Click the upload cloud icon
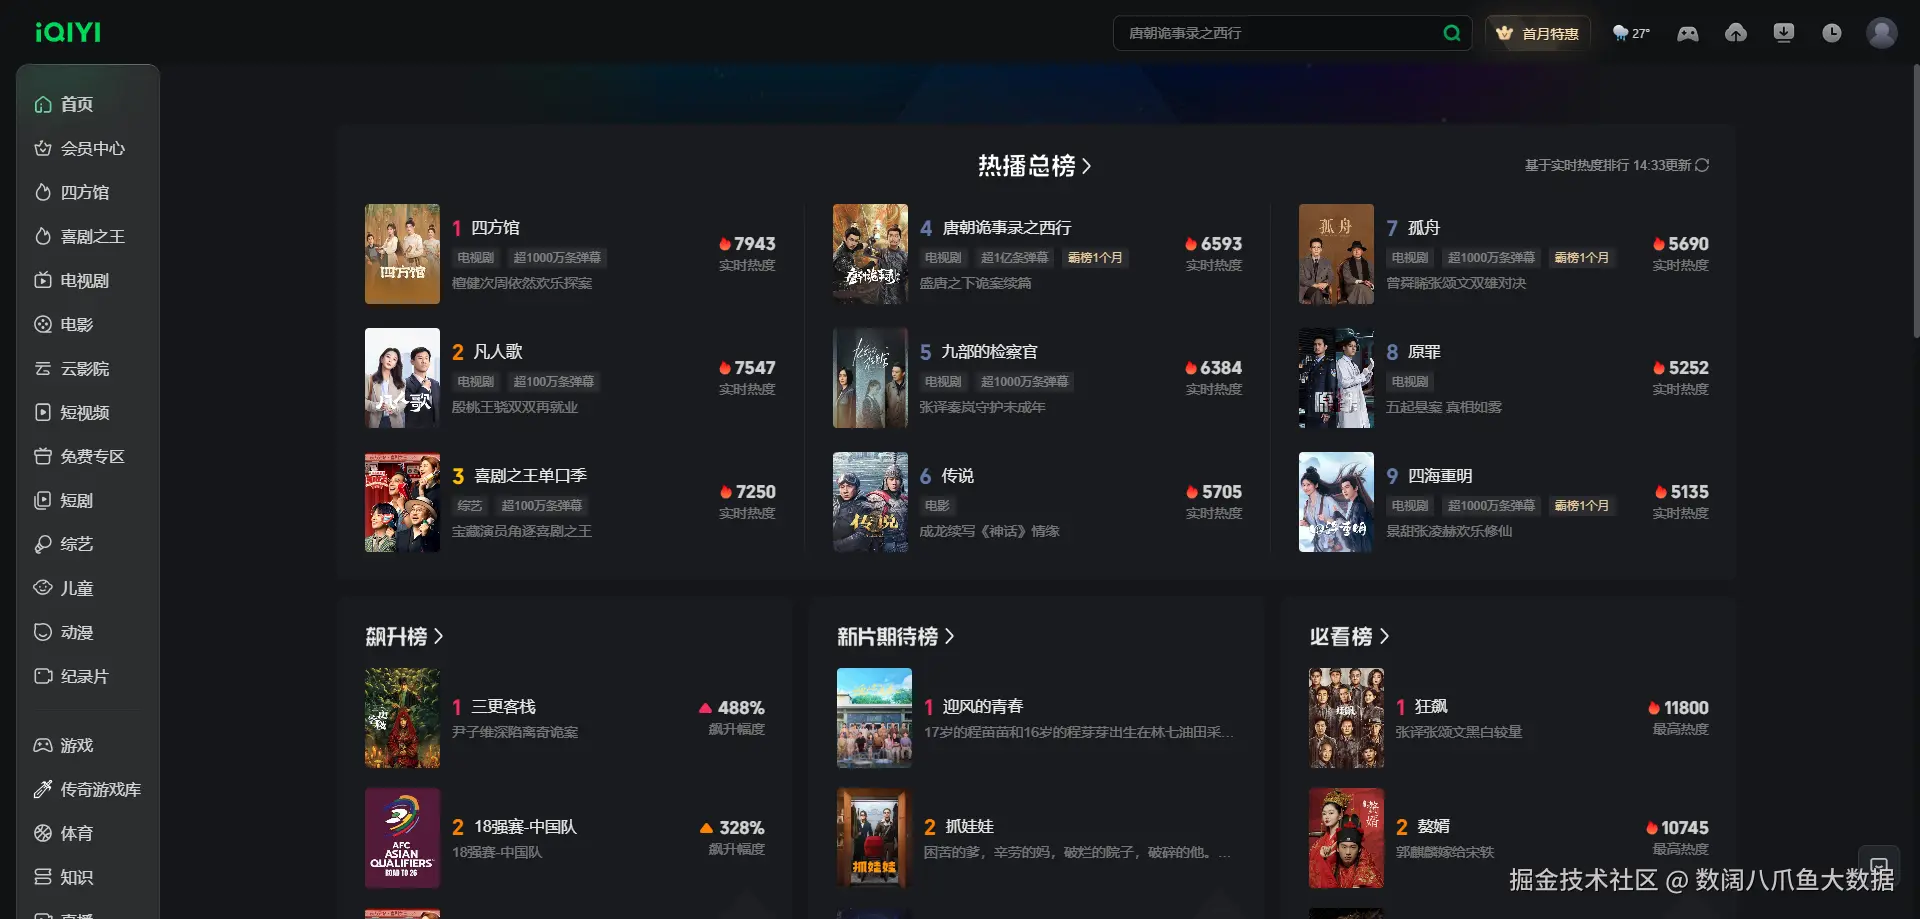The image size is (1920, 919). click(1736, 33)
